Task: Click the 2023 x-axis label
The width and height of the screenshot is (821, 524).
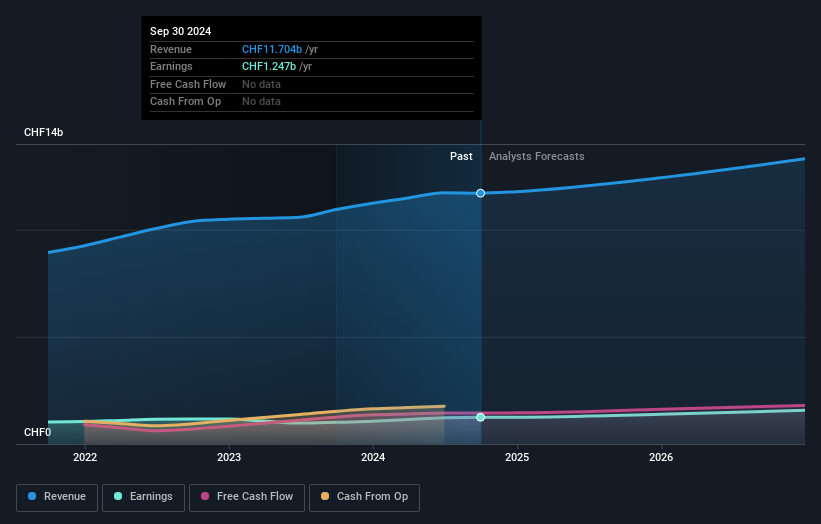Action: pos(229,457)
